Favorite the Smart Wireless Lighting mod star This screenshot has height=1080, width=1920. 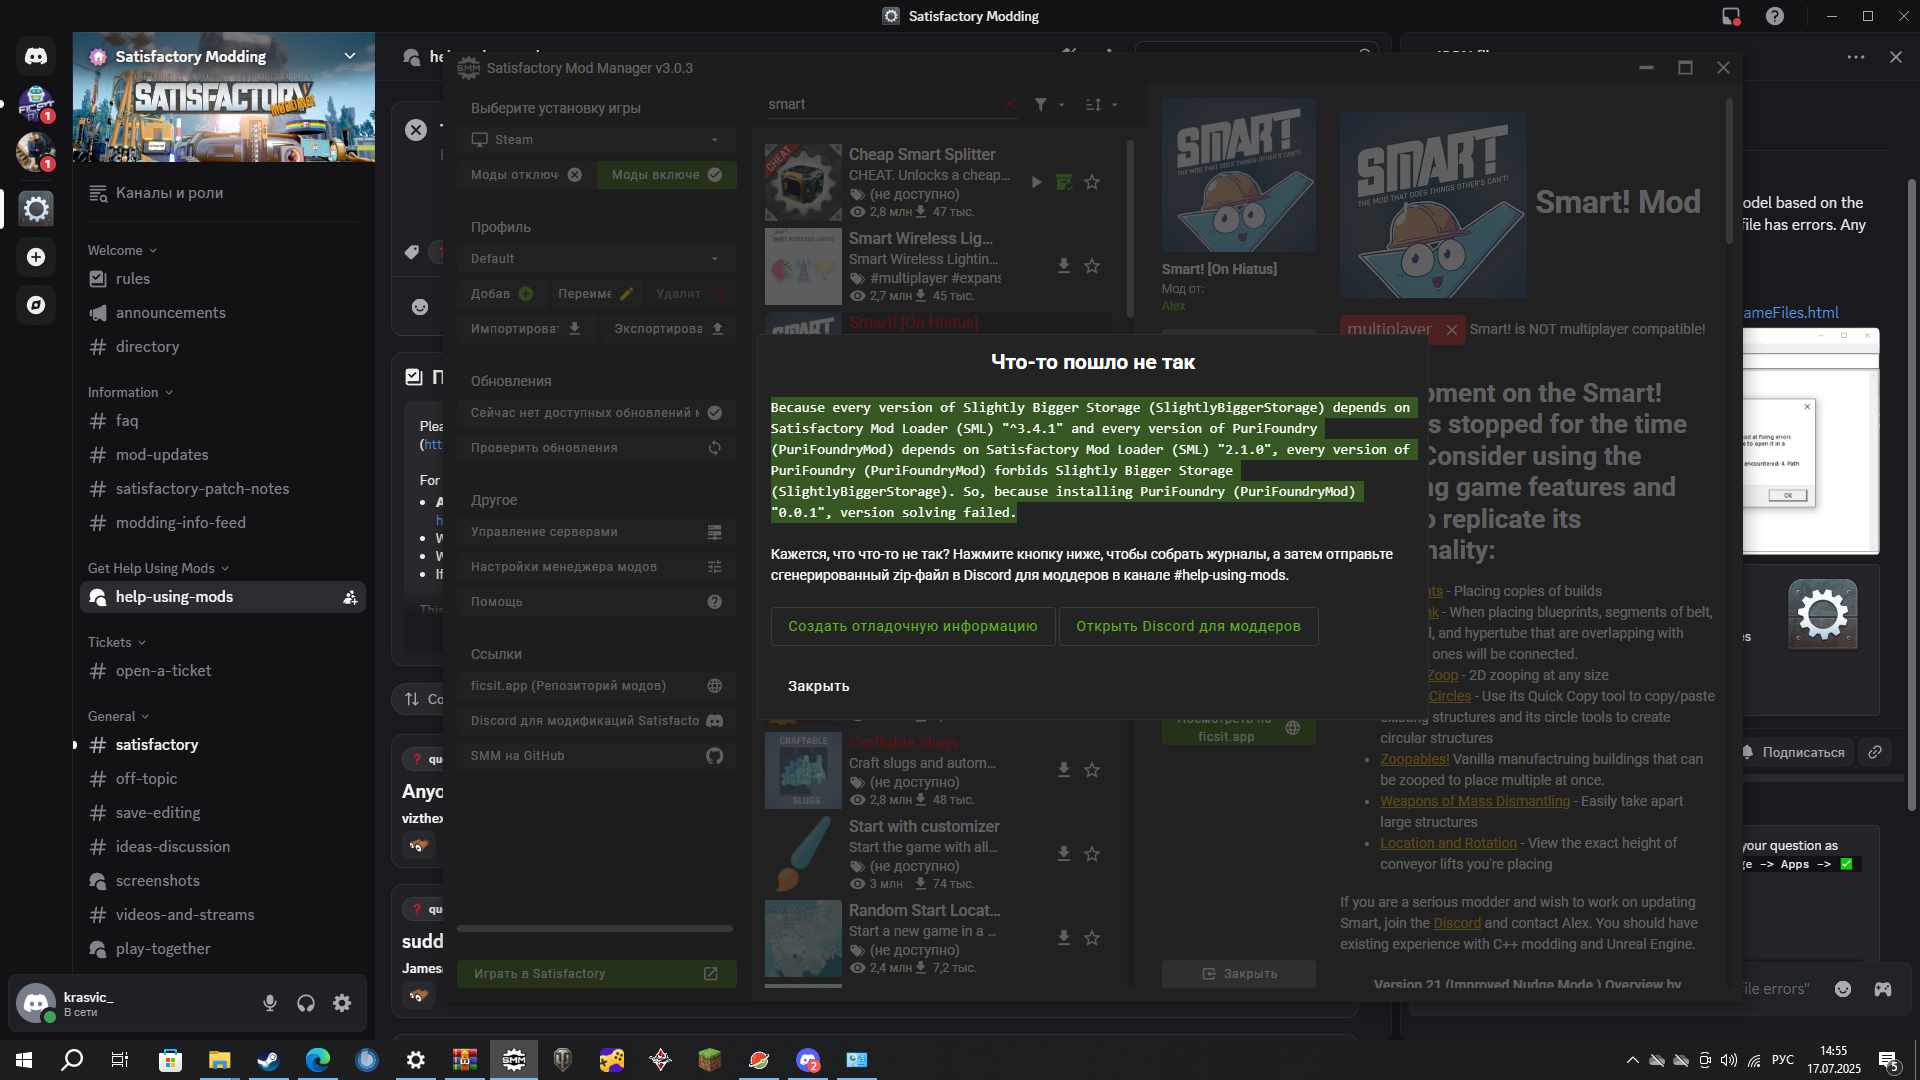[x=1092, y=266]
